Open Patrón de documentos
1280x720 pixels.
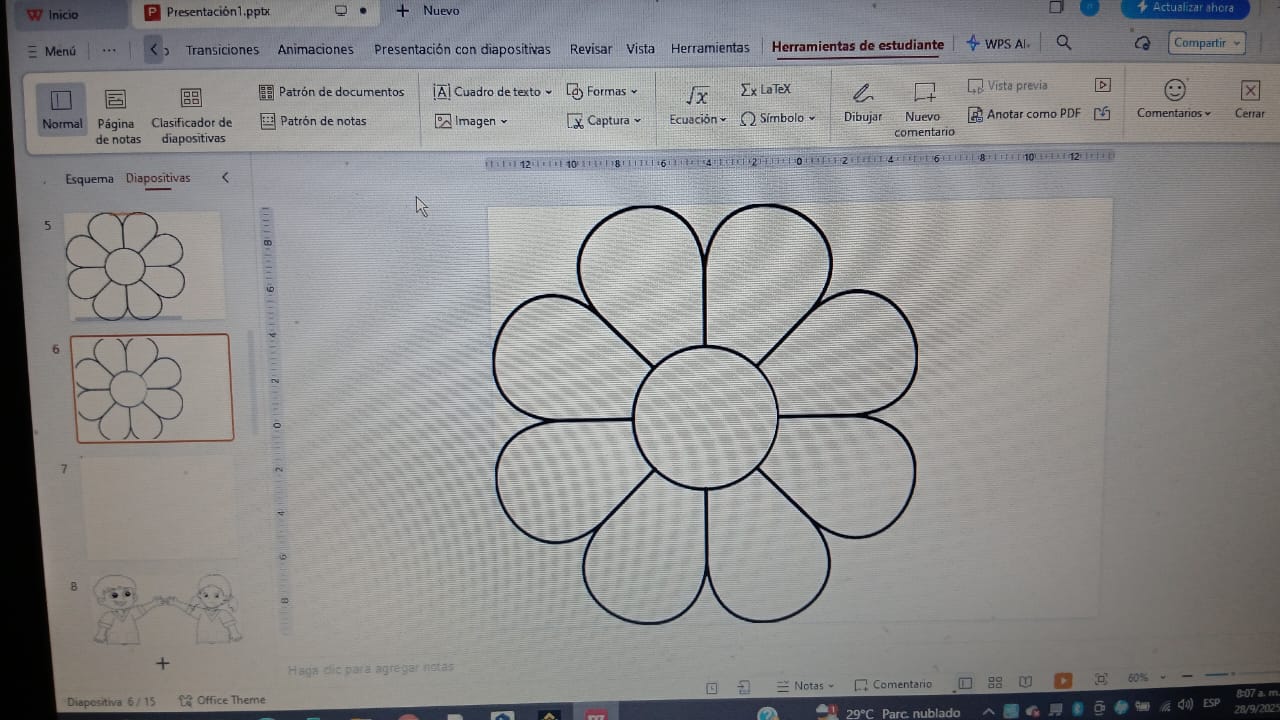point(332,92)
